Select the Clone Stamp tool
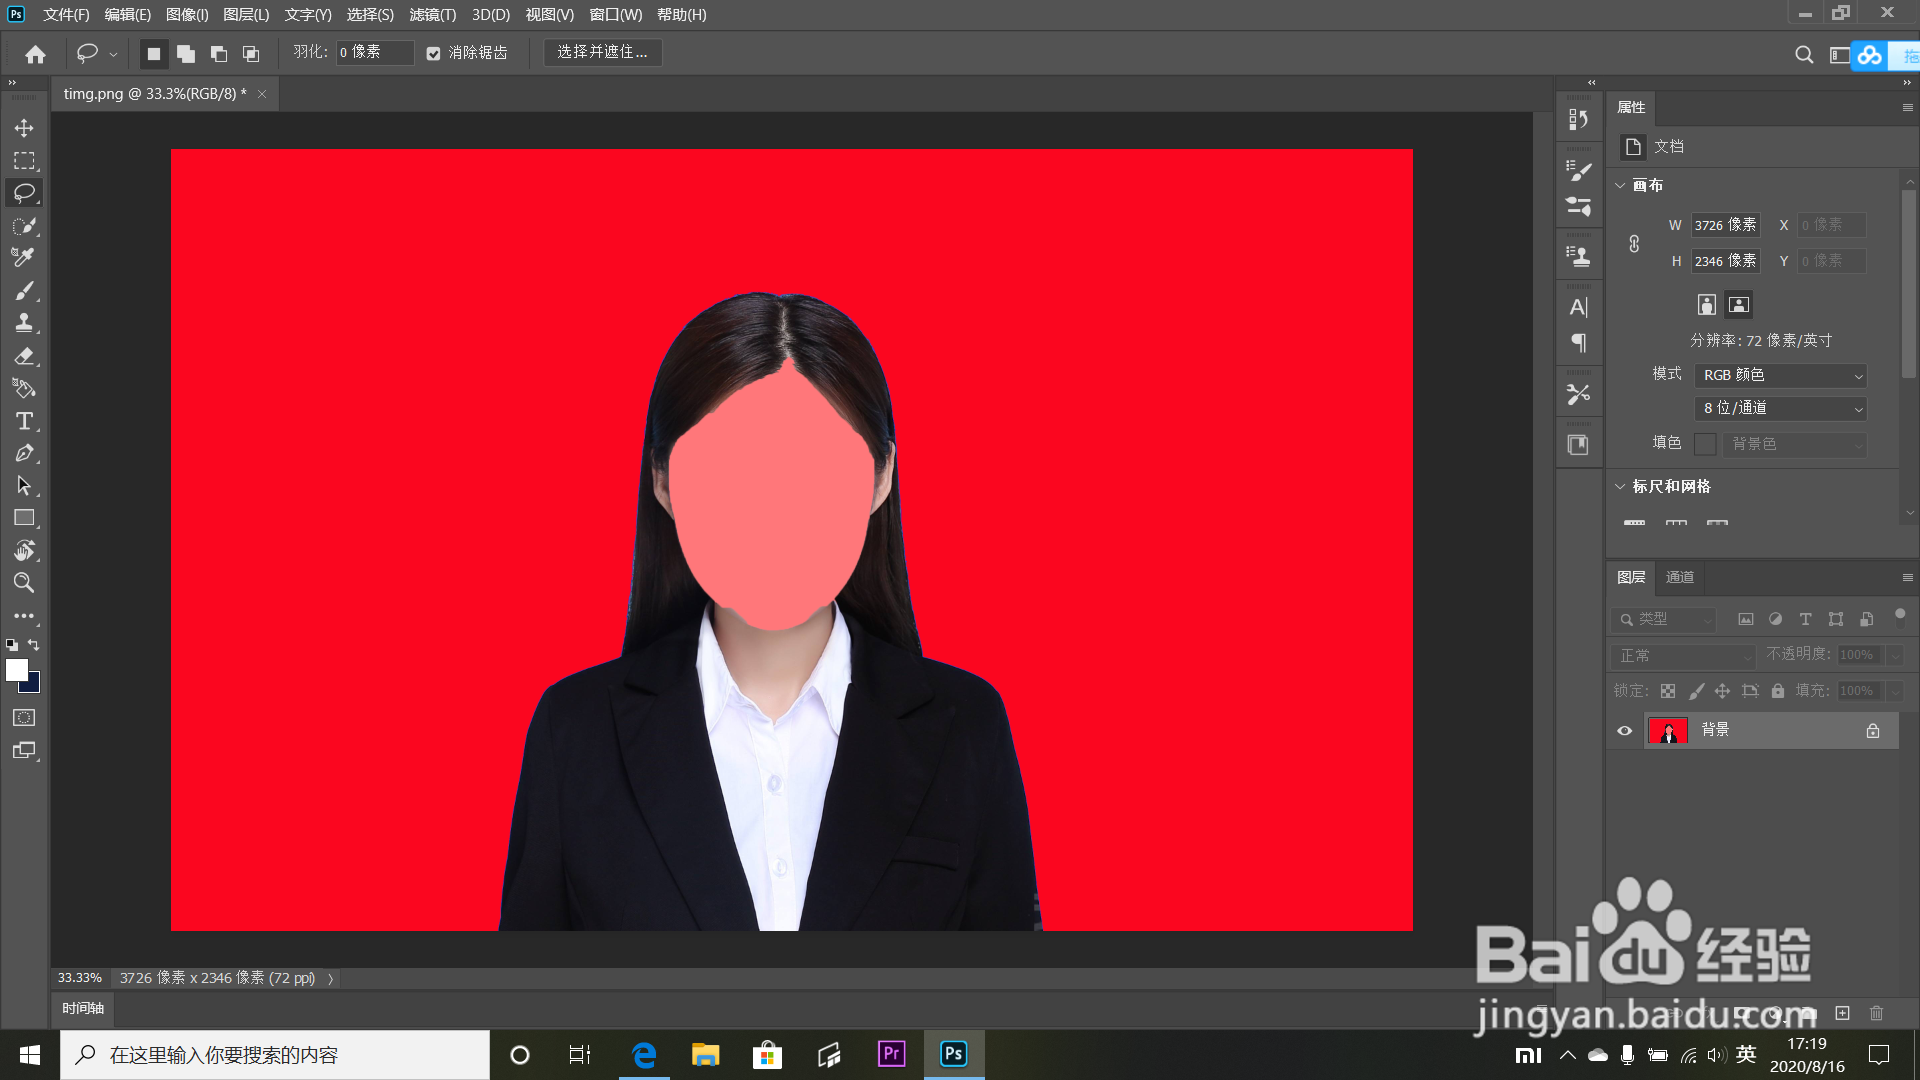The height and width of the screenshot is (1080, 1920). pyautogui.click(x=24, y=323)
